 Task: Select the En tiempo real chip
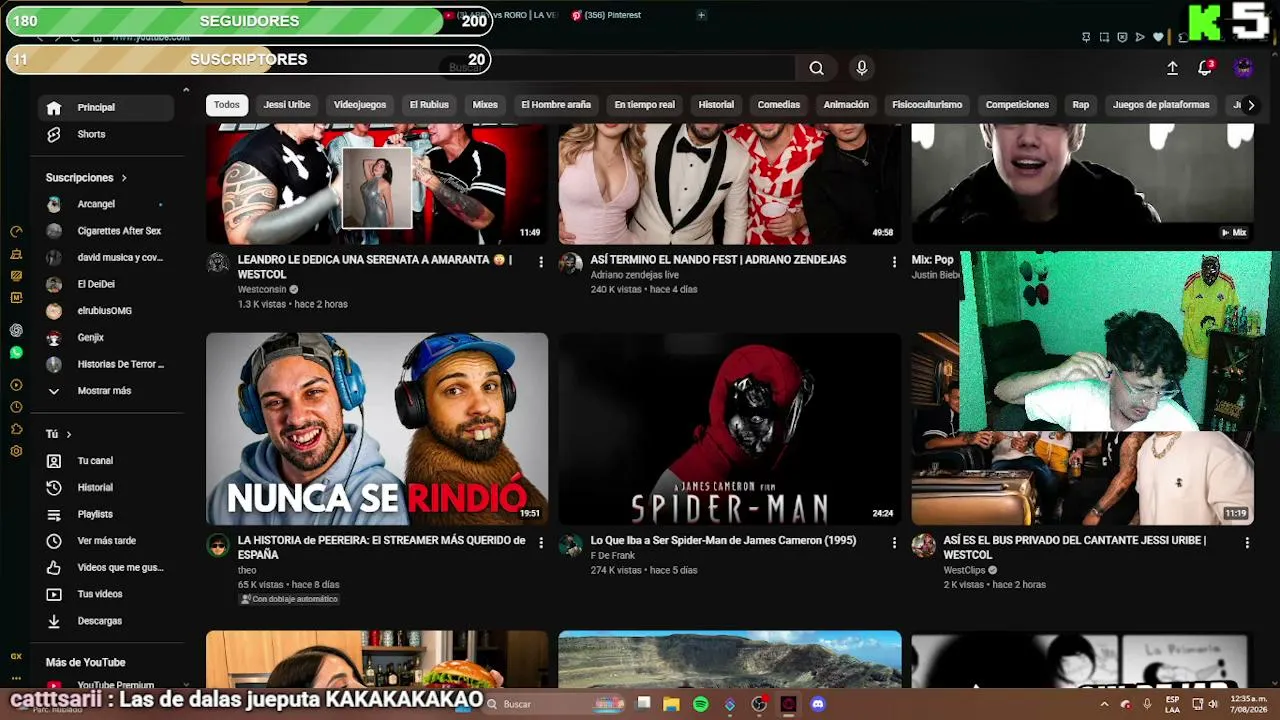(644, 105)
